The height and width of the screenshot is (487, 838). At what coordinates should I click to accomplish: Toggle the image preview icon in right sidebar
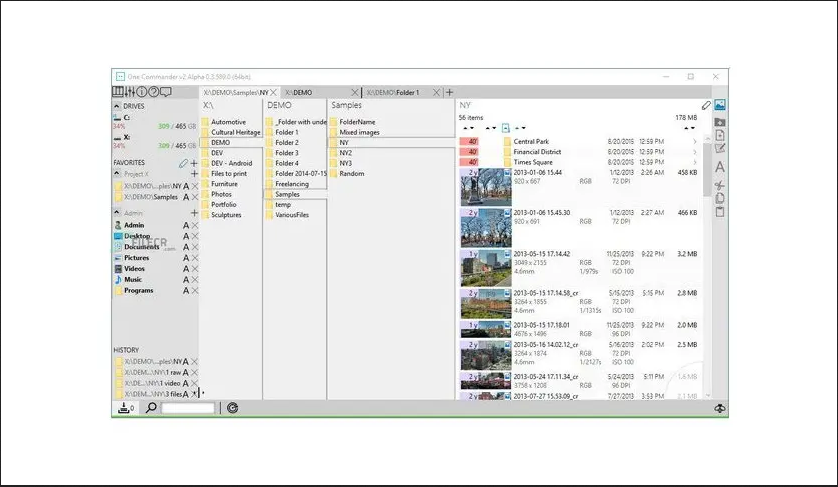(x=720, y=105)
